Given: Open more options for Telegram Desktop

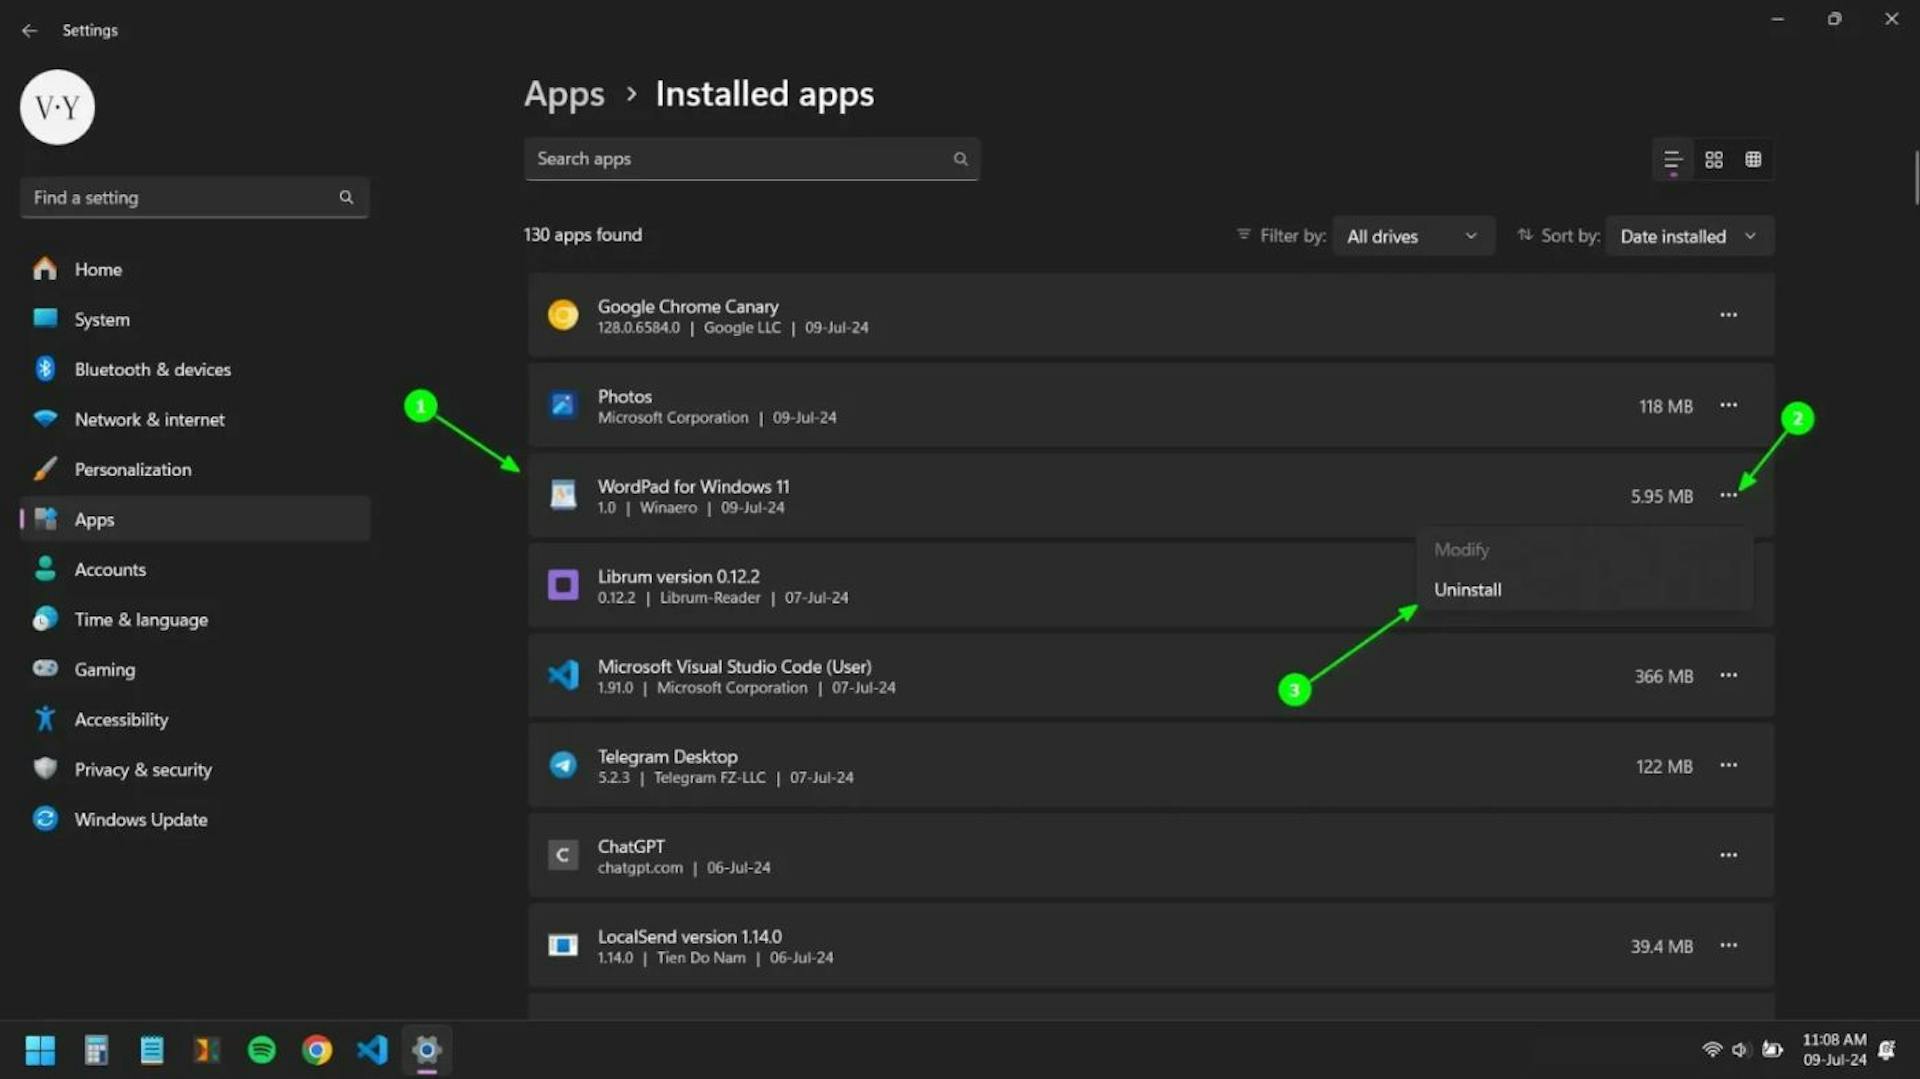Looking at the screenshot, I should pyautogui.click(x=1728, y=766).
